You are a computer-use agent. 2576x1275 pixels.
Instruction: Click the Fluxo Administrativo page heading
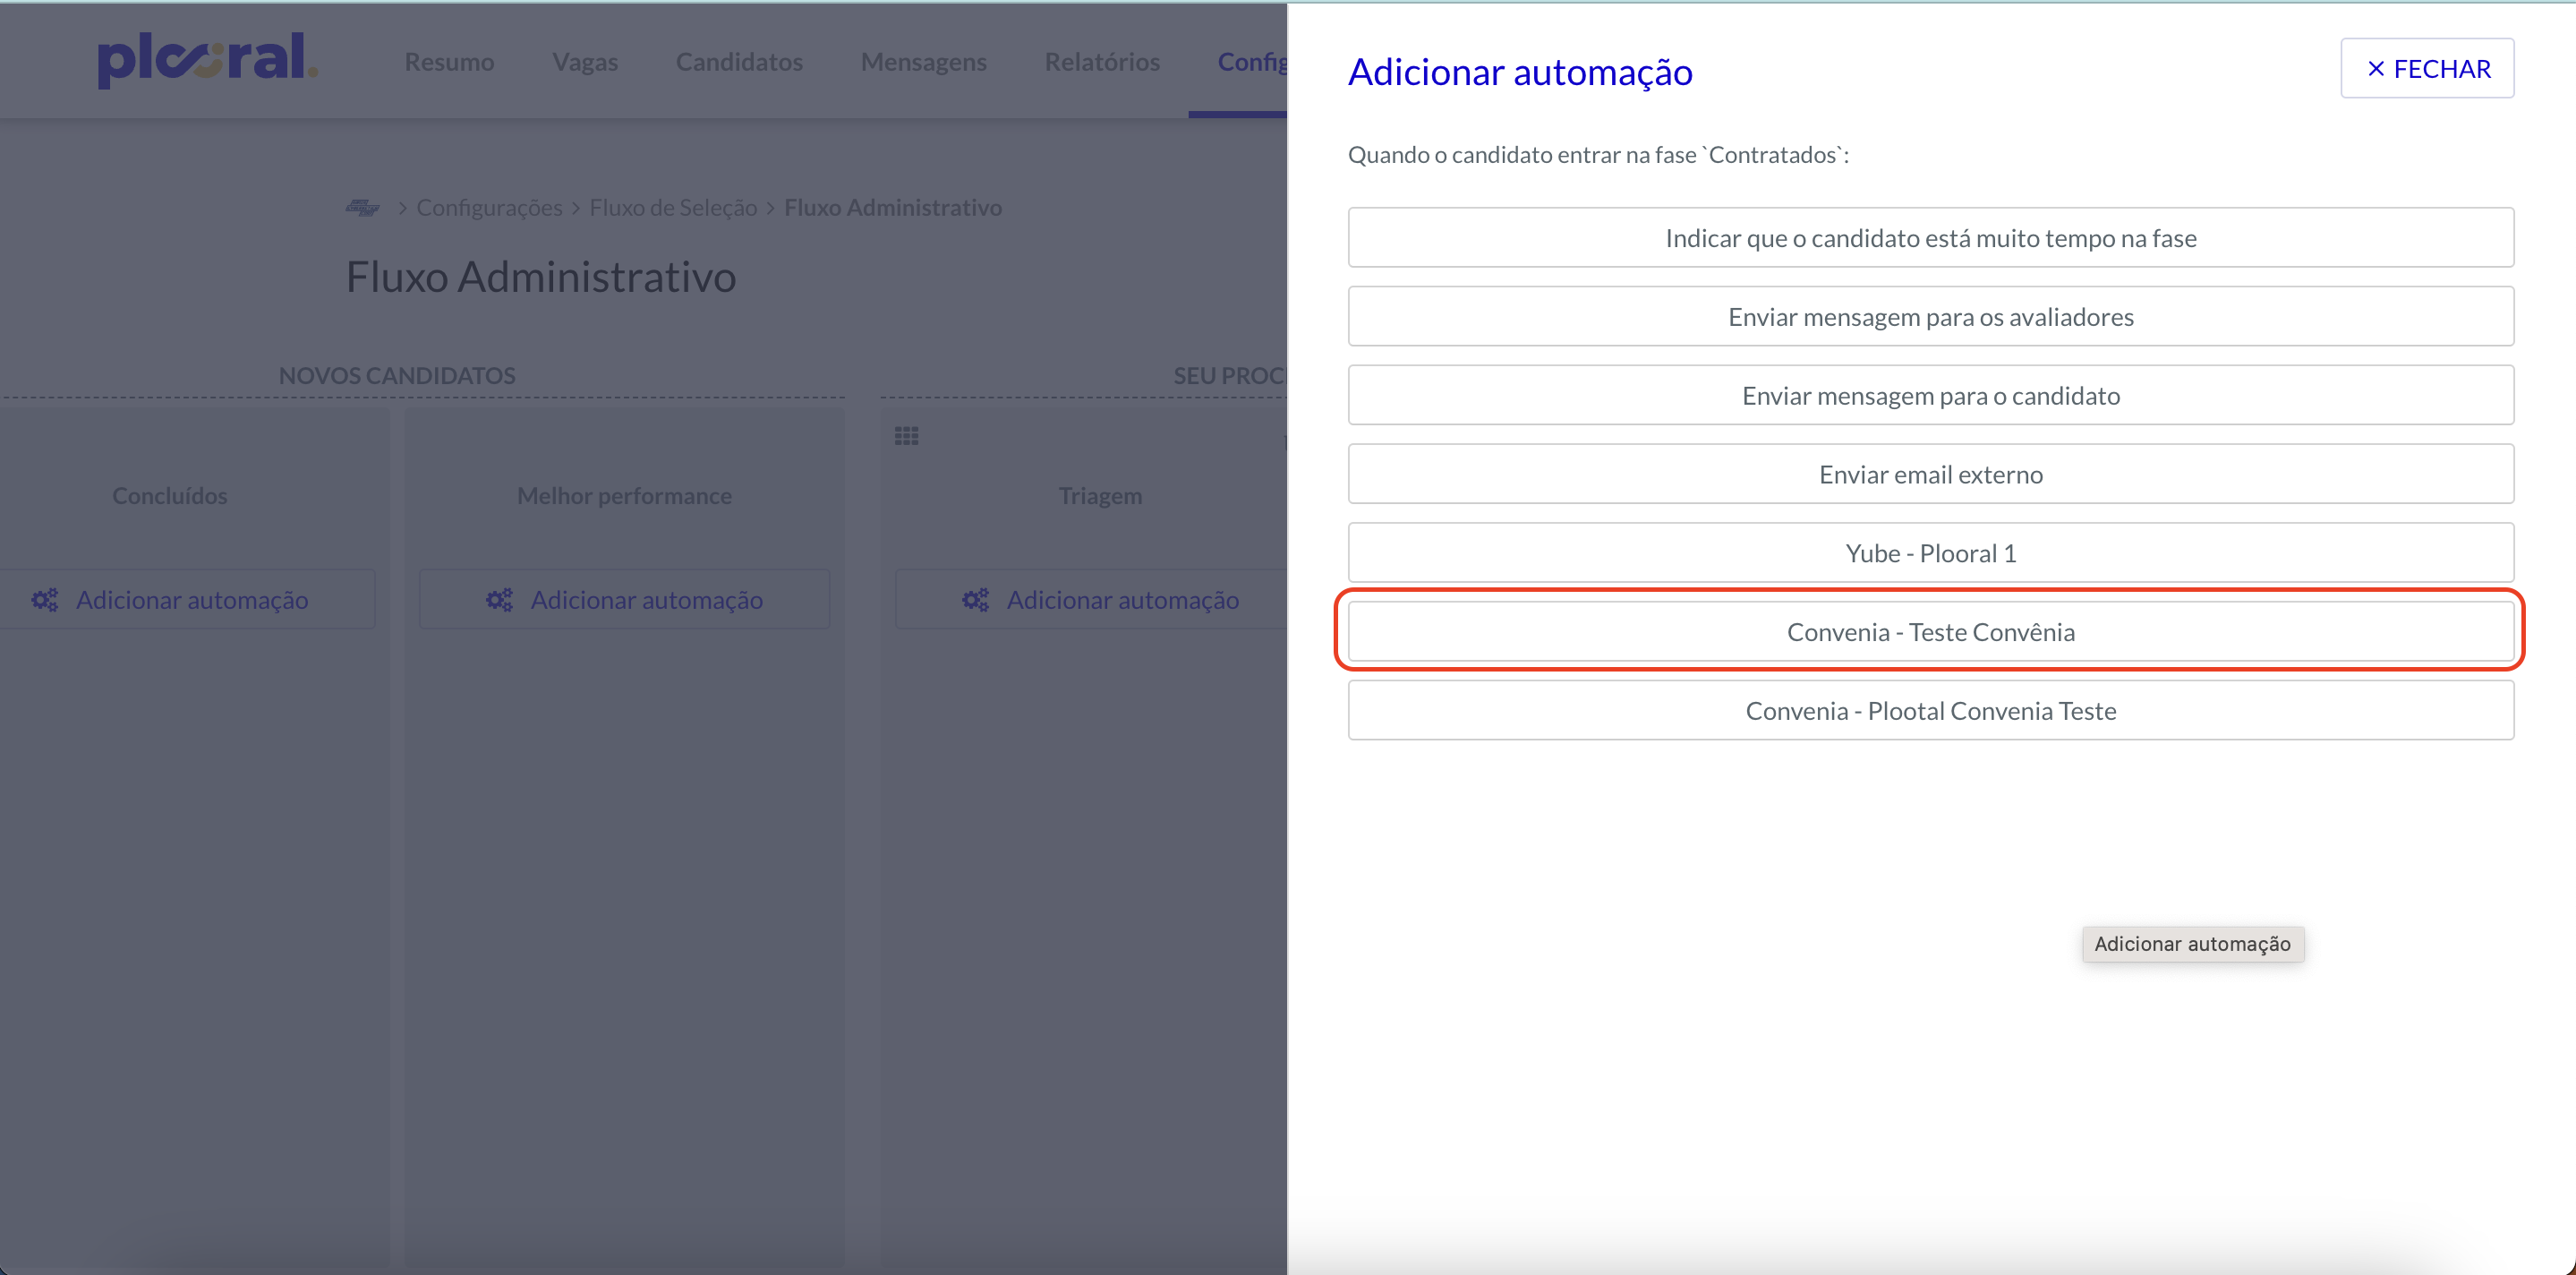click(541, 277)
